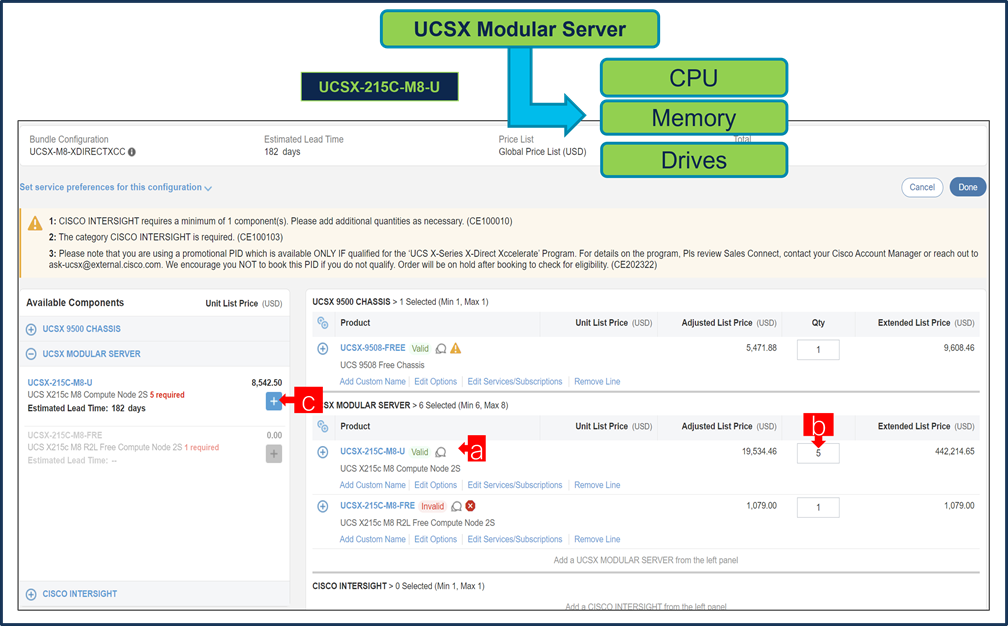Click the headset icon next to UCSX-215C-M8-U
The image size is (1008, 626).
coord(441,452)
